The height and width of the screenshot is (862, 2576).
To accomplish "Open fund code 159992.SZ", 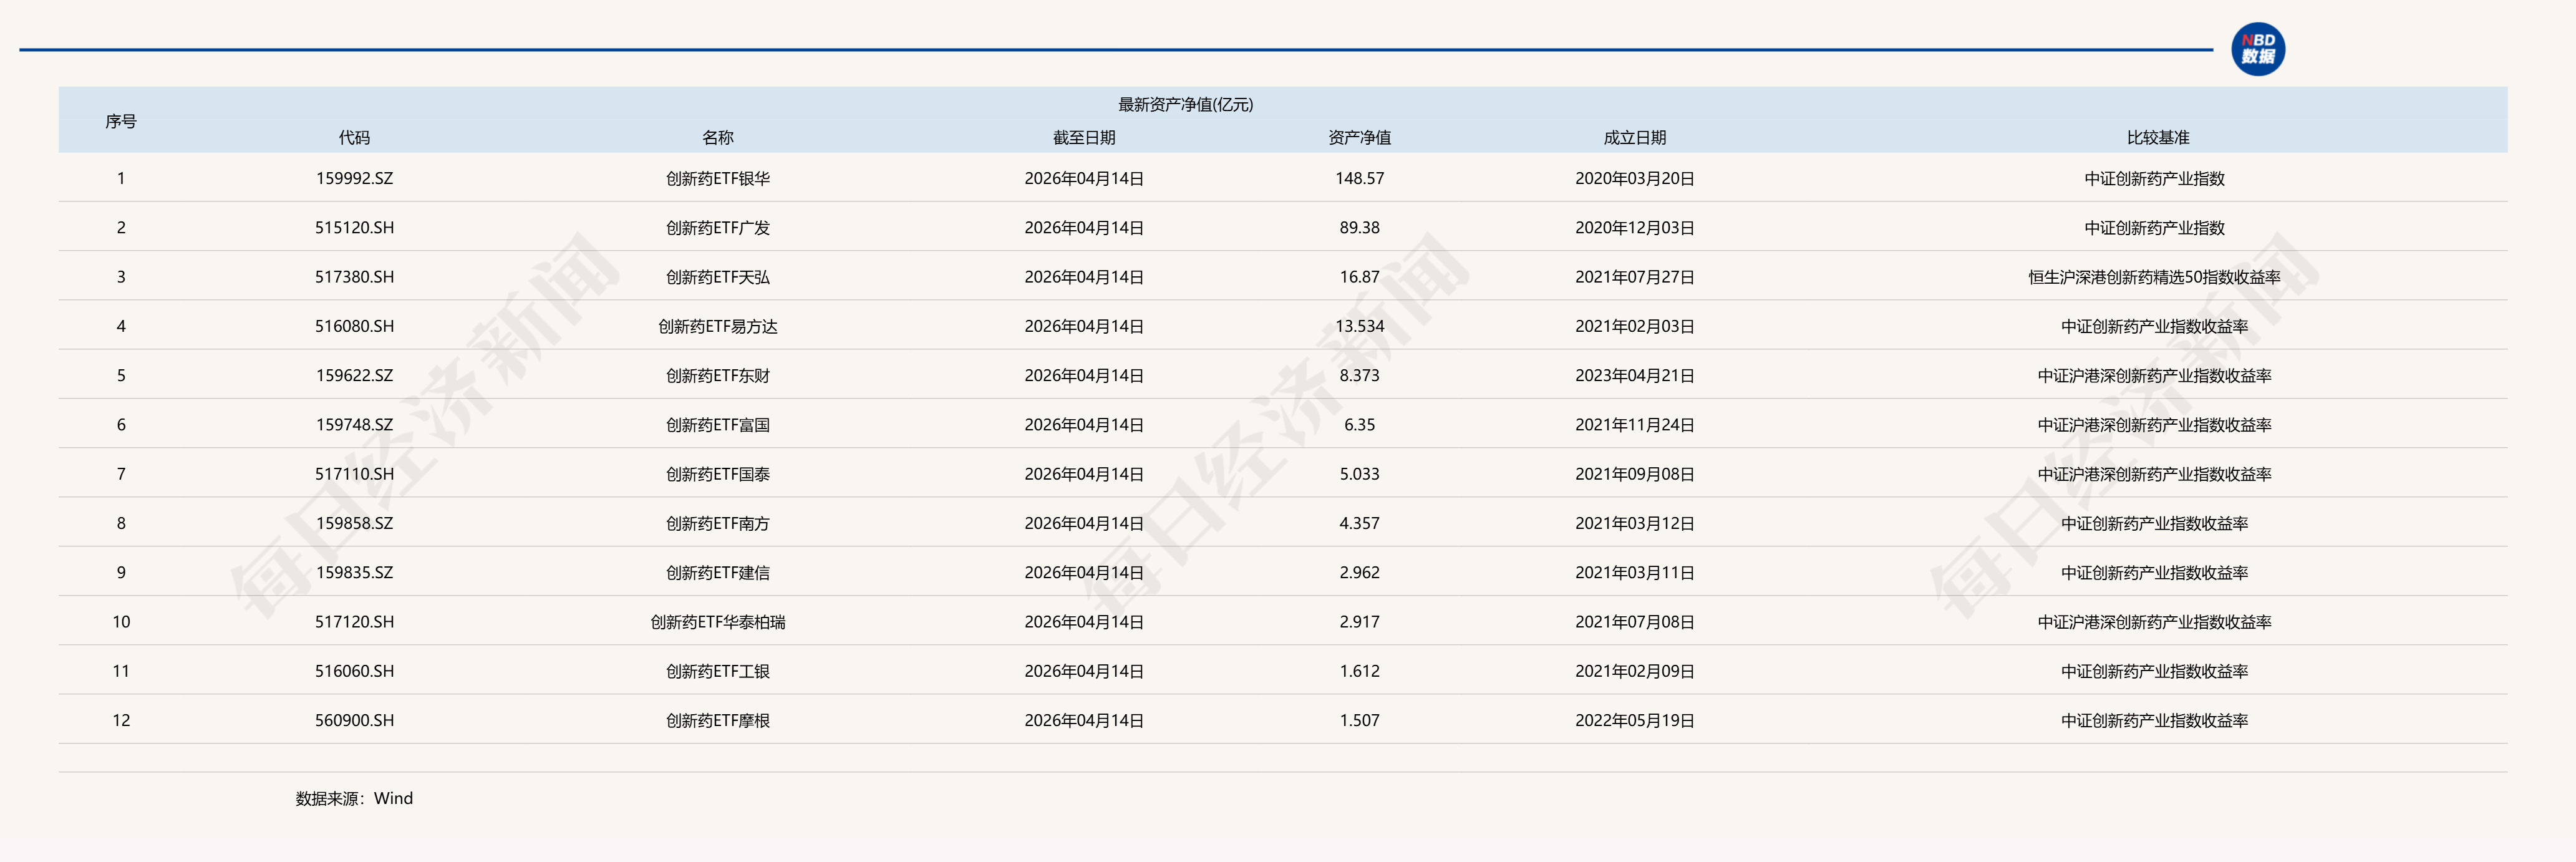I will 355,178.
